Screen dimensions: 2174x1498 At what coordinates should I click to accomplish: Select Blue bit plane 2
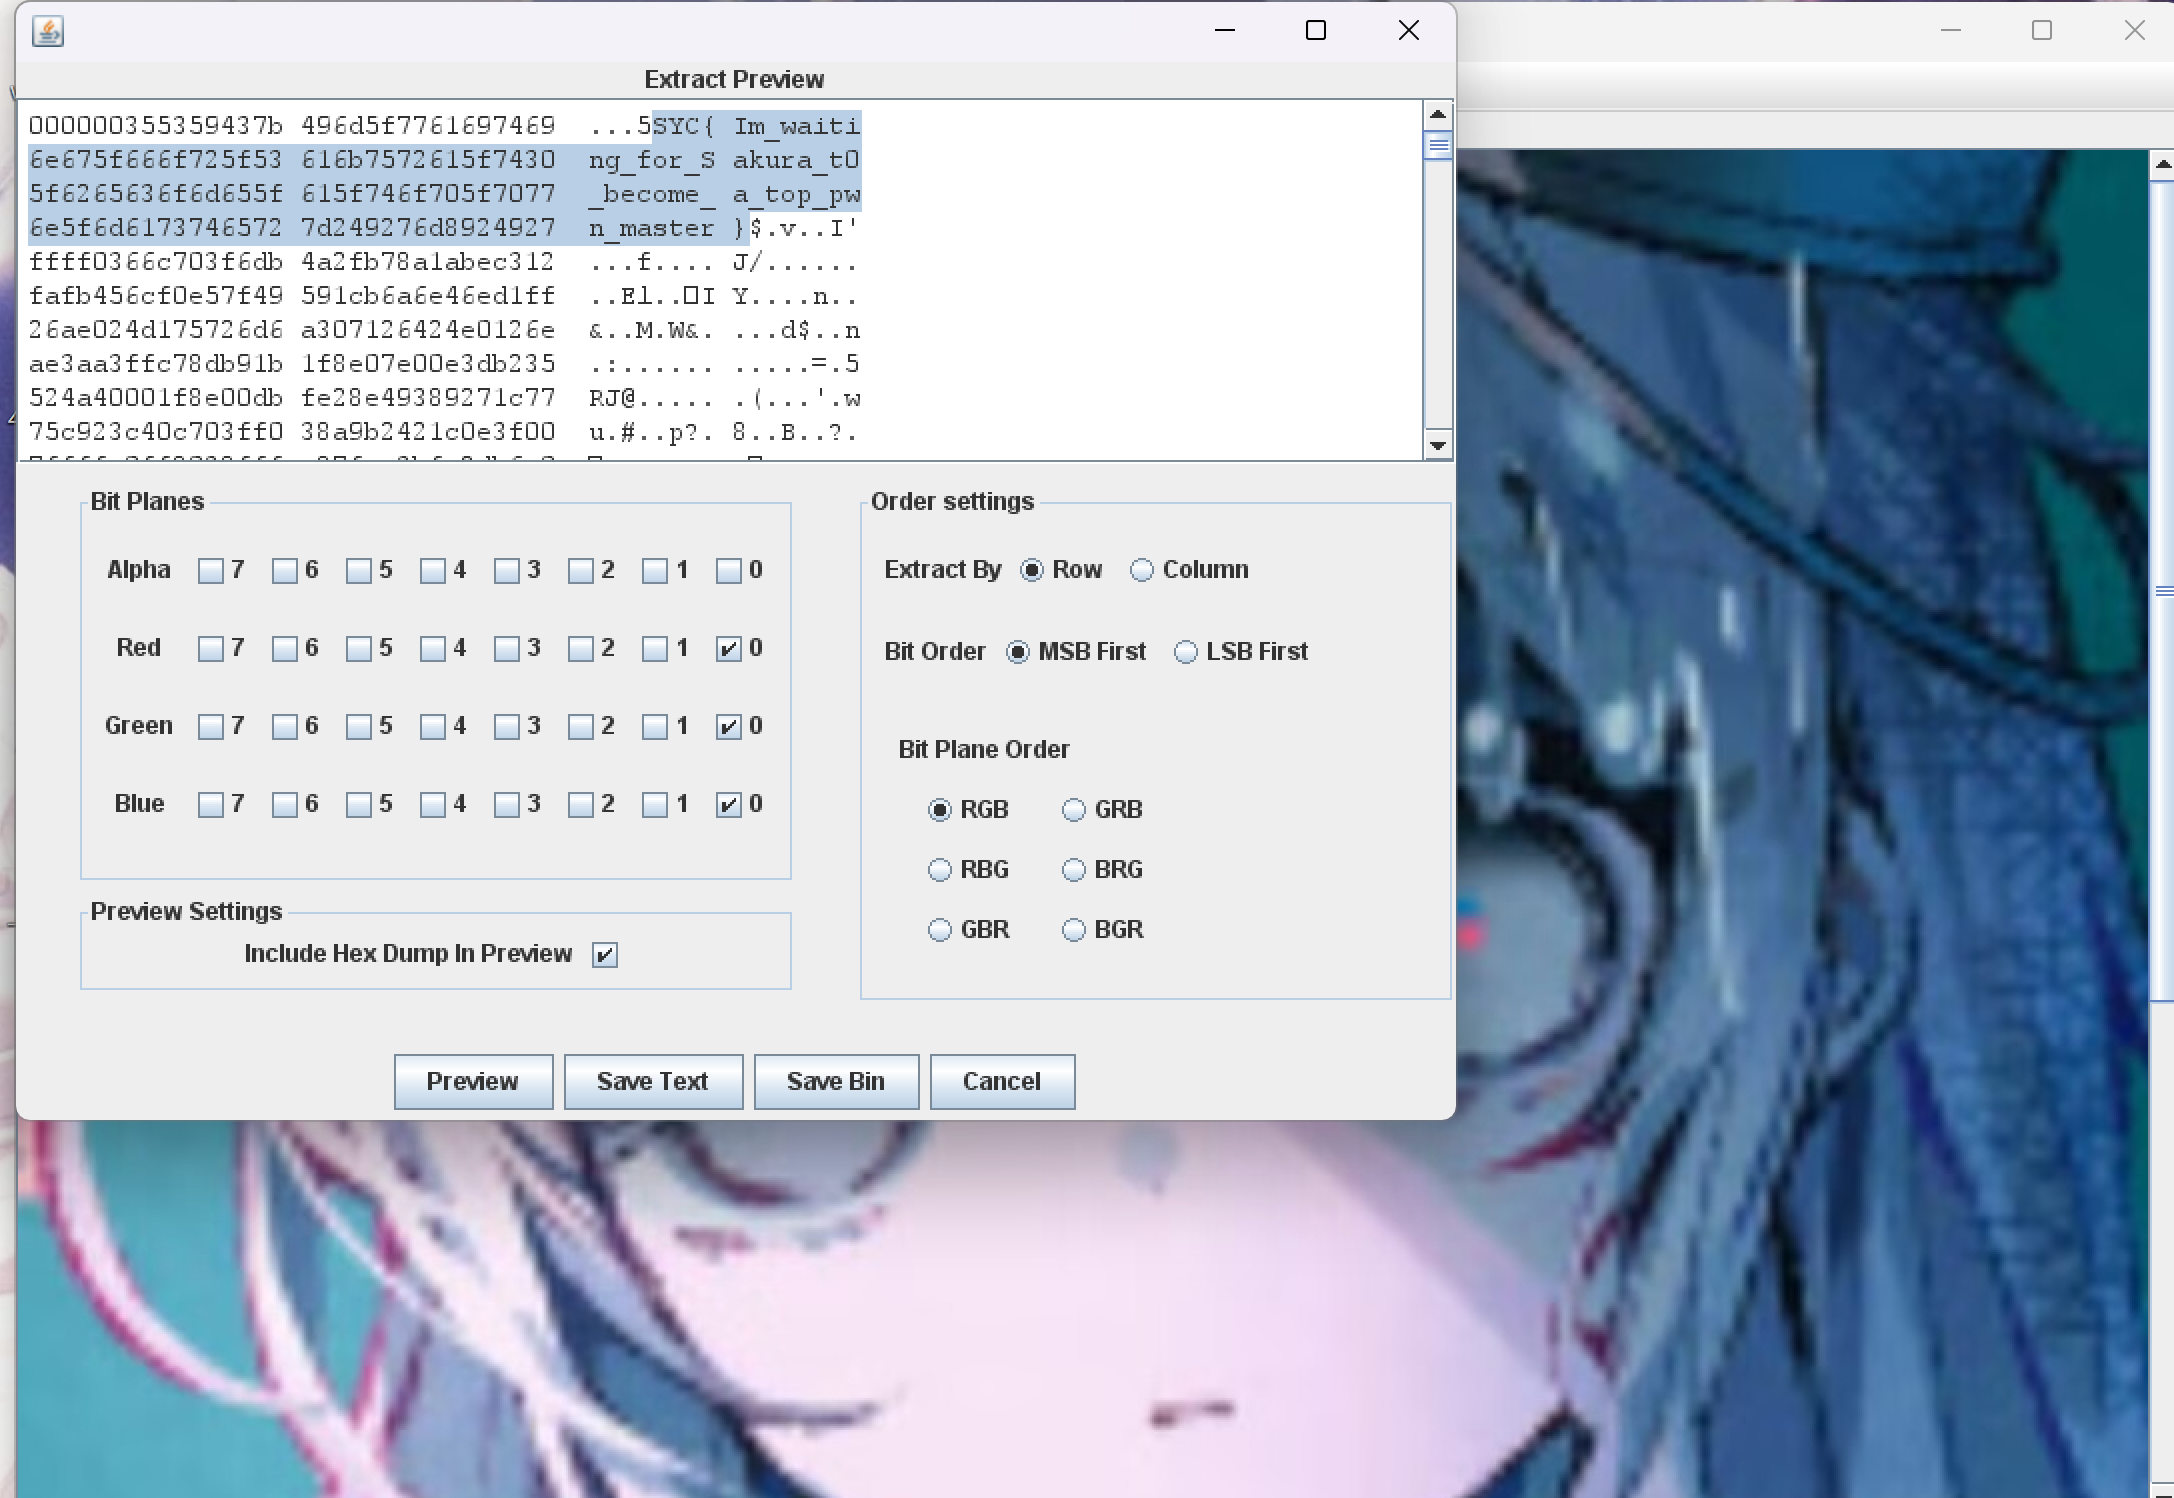point(580,805)
